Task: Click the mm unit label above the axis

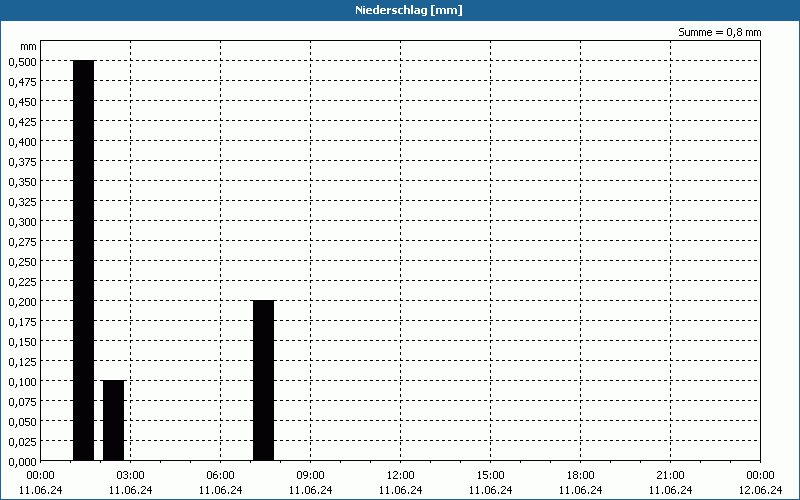Action: [29, 47]
